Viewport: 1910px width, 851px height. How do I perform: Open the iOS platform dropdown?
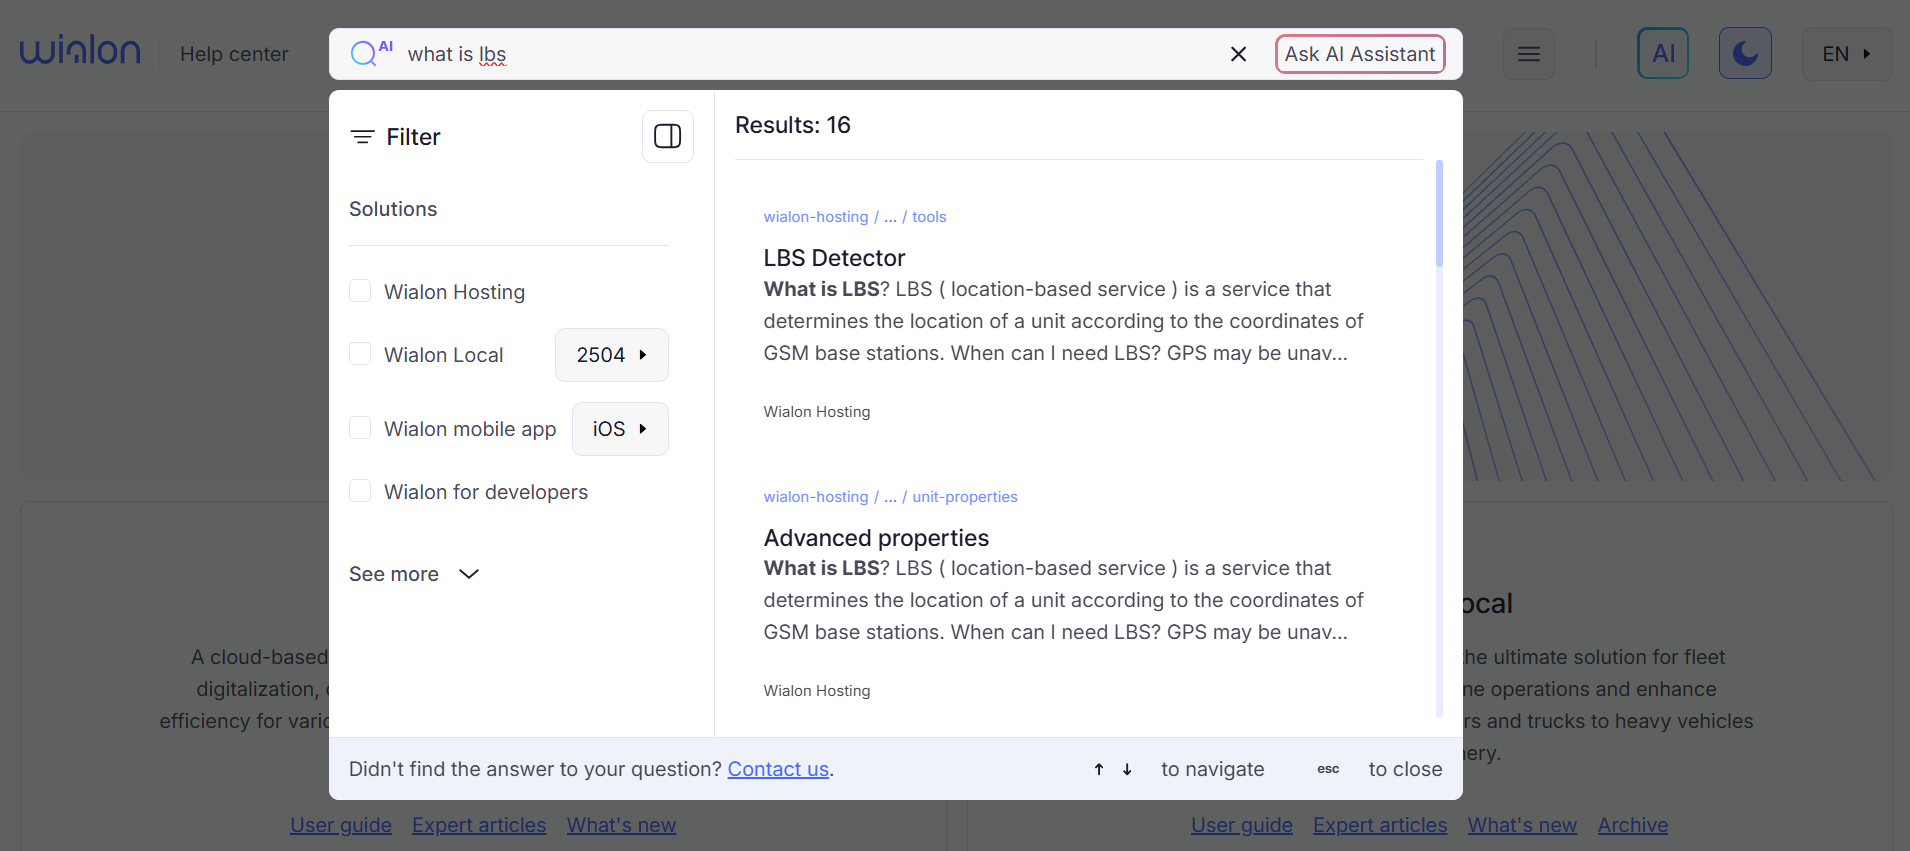pyautogui.click(x=620, y=429)
